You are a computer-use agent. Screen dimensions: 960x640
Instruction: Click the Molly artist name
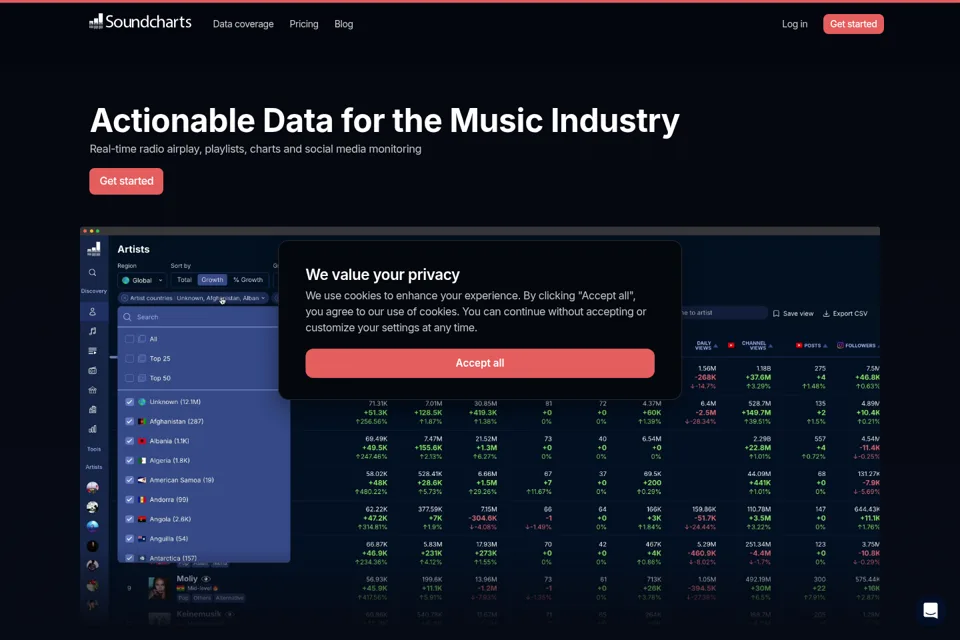tap(187, 579)
